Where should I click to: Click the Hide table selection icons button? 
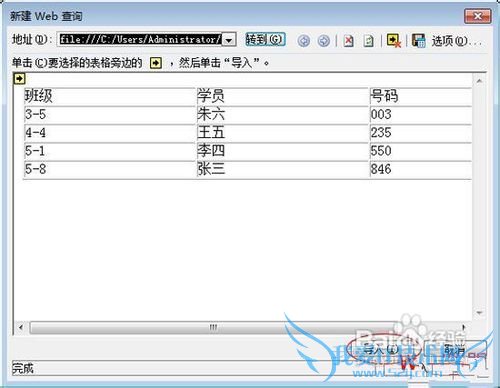[393, 41]
